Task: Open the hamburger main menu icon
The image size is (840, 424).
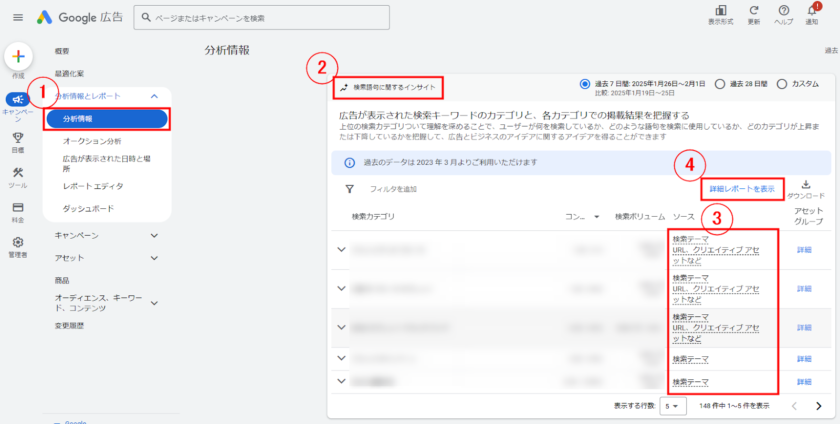Action: (x=18, y=17)
